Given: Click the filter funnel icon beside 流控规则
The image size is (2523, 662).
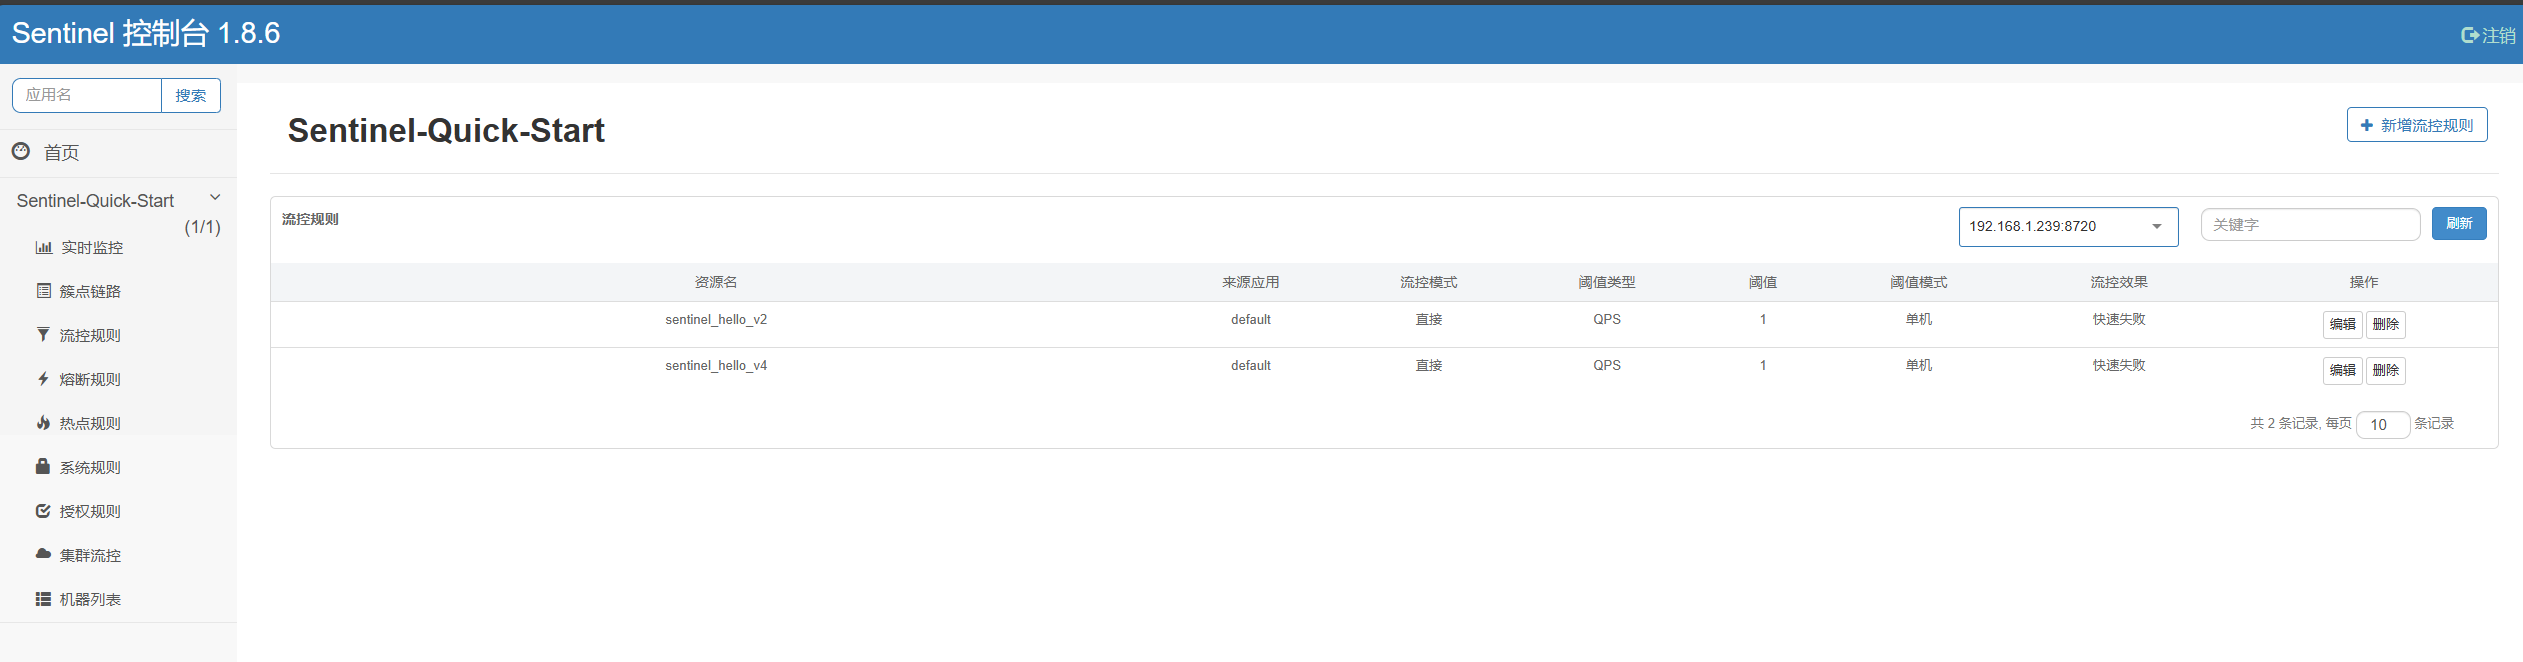Looking at the screenshot, I should tap(43, 335).
